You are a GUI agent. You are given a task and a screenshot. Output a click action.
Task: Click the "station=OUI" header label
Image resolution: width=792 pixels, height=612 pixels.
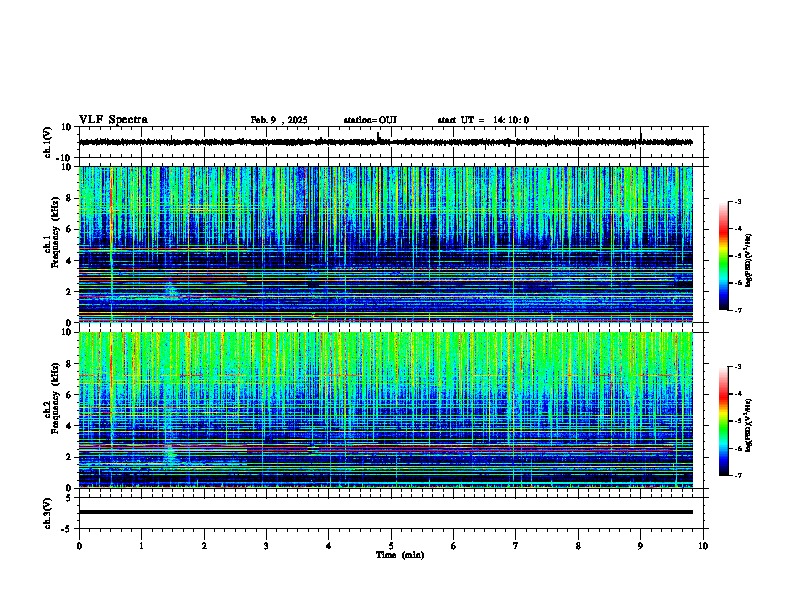pos(370,120)
